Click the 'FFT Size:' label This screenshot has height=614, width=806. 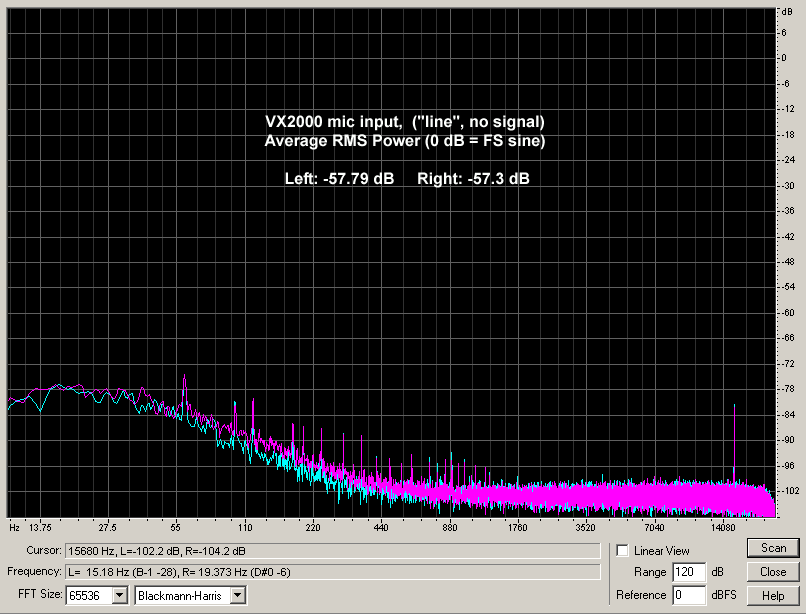coord(40,594)
